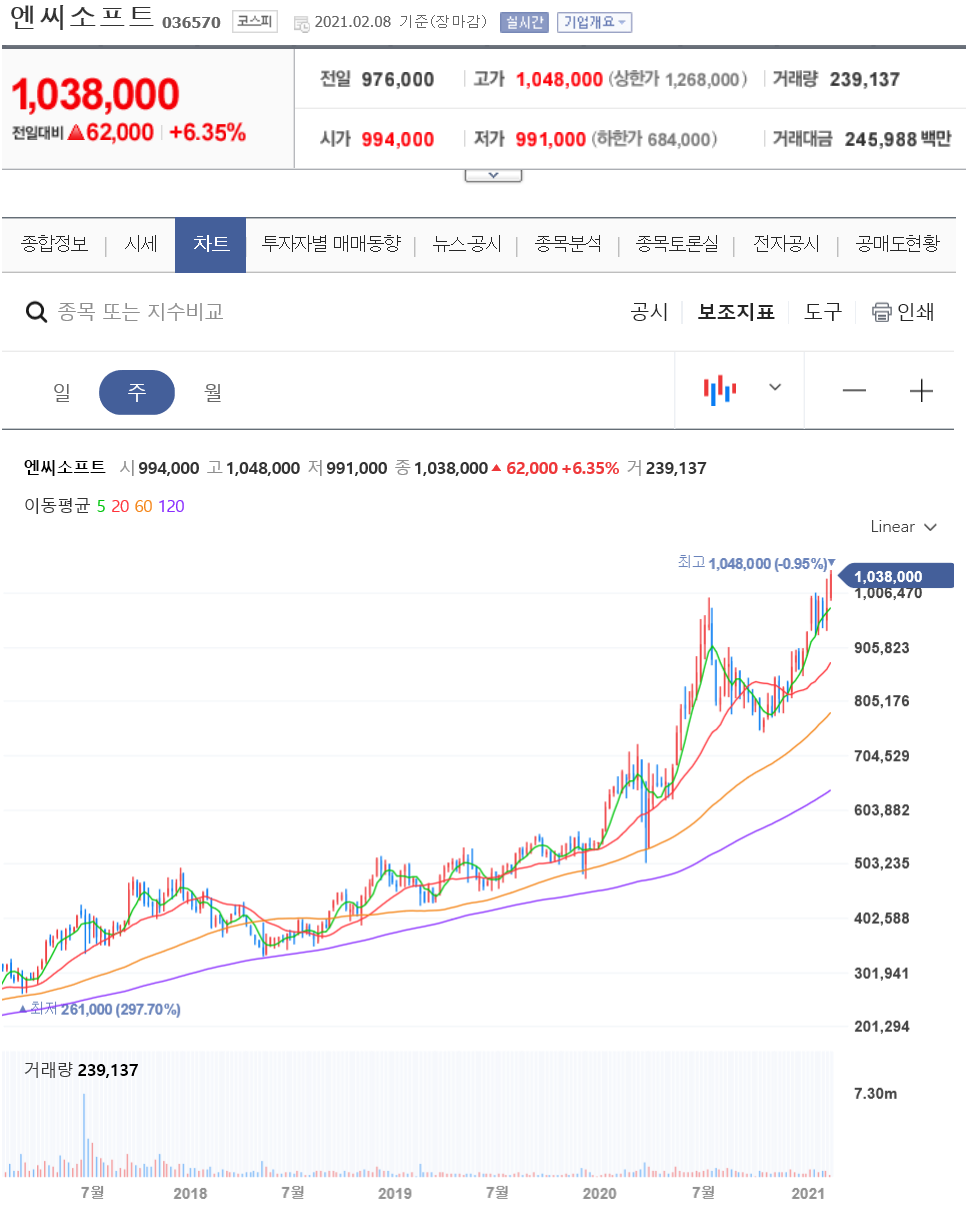The height and width of the screenshot is (1225, 966).
Task: Open the 공매도현황 tab
Action: [898, 244]
